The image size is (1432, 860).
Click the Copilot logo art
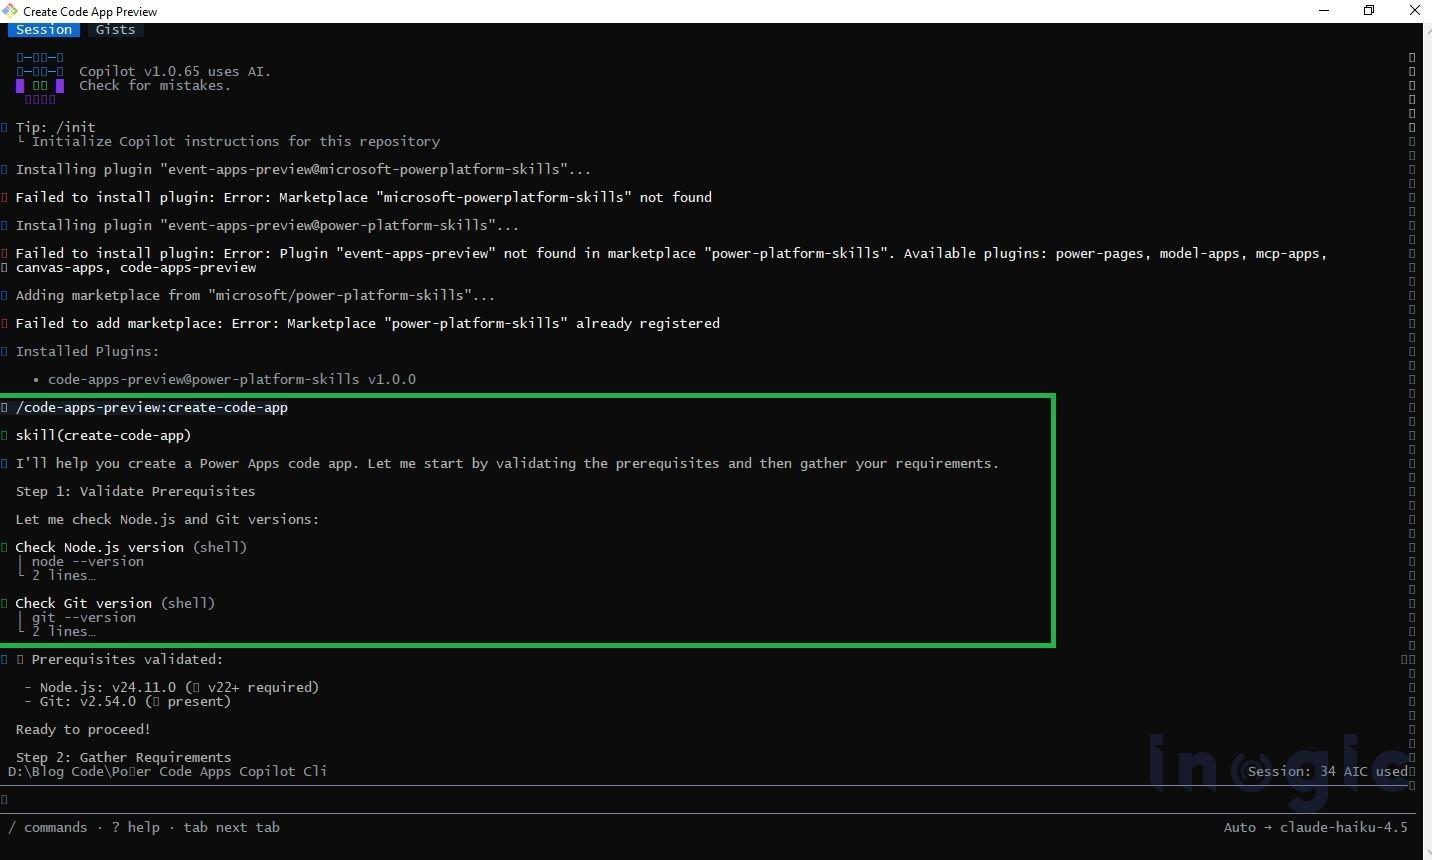(x=40, y=79)
